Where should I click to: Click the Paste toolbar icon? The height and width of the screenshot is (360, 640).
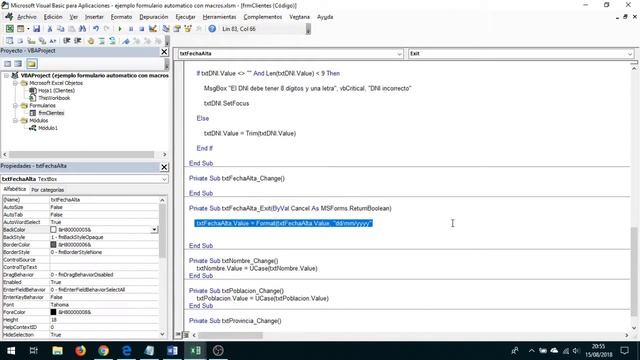71,29
